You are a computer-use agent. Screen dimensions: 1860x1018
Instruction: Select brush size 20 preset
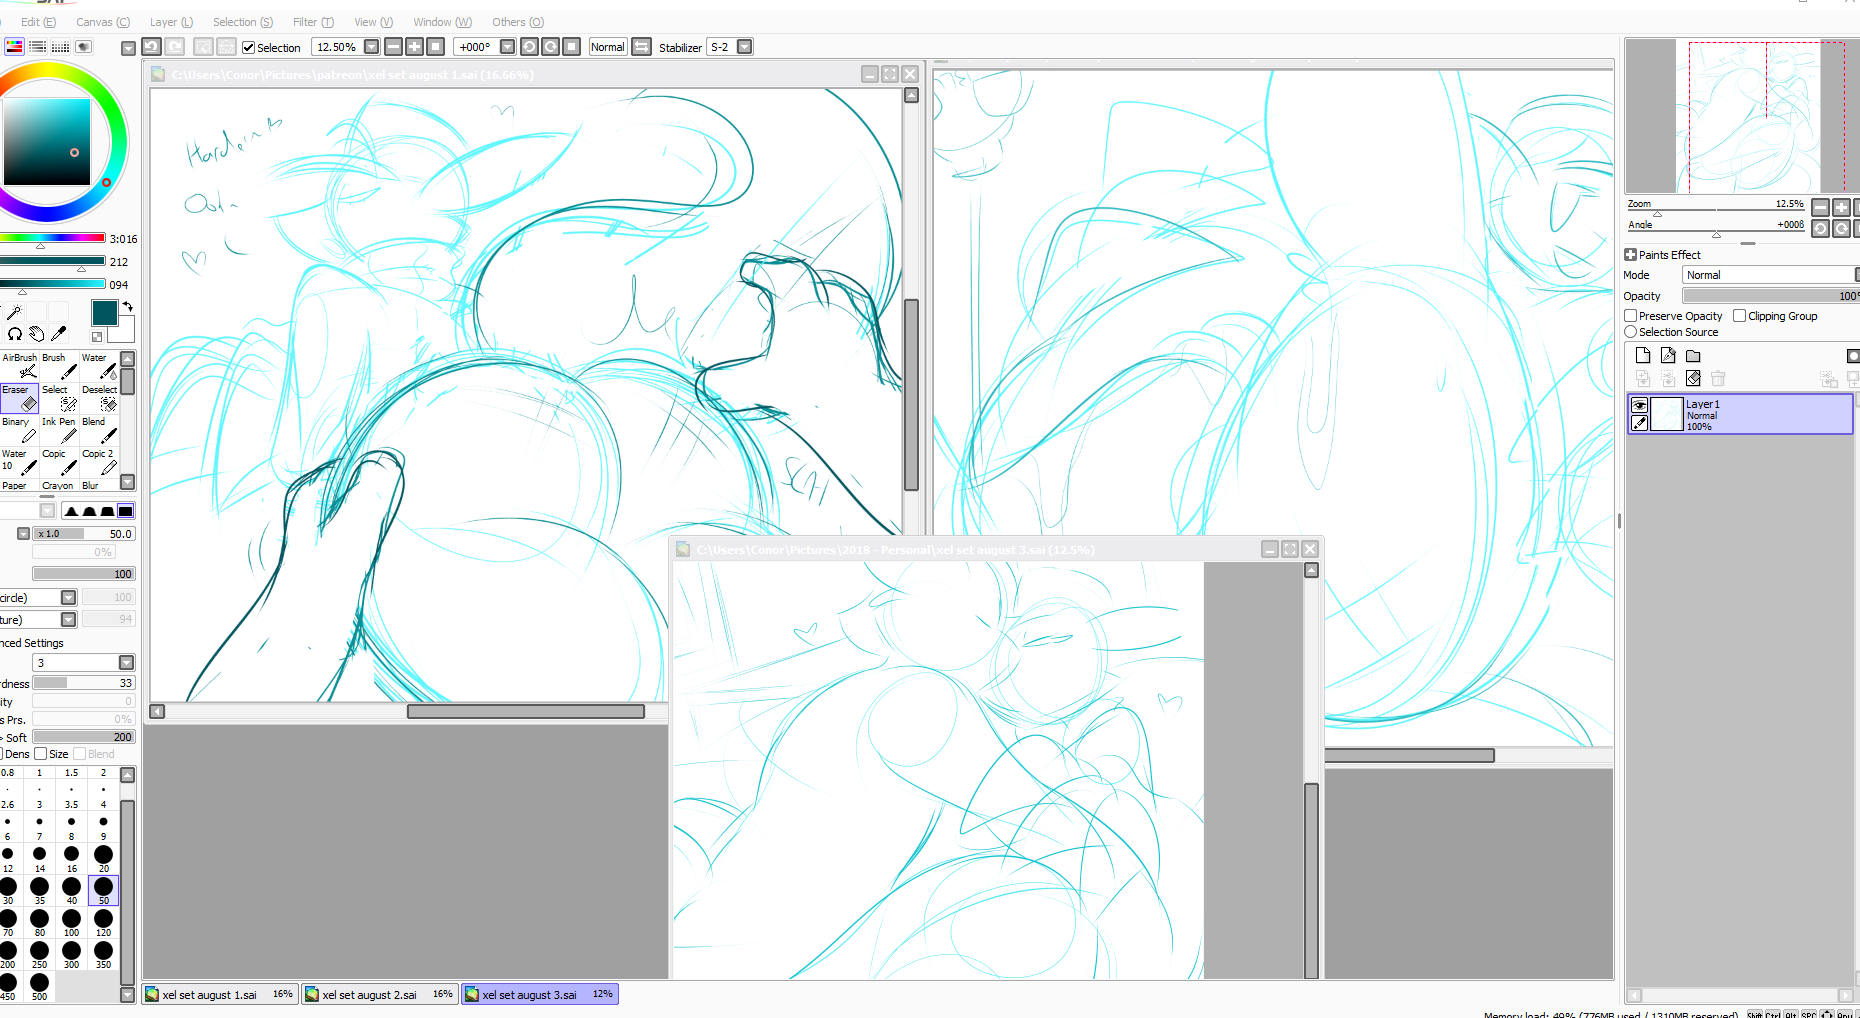pyautogui.click(x=103, y=858)
